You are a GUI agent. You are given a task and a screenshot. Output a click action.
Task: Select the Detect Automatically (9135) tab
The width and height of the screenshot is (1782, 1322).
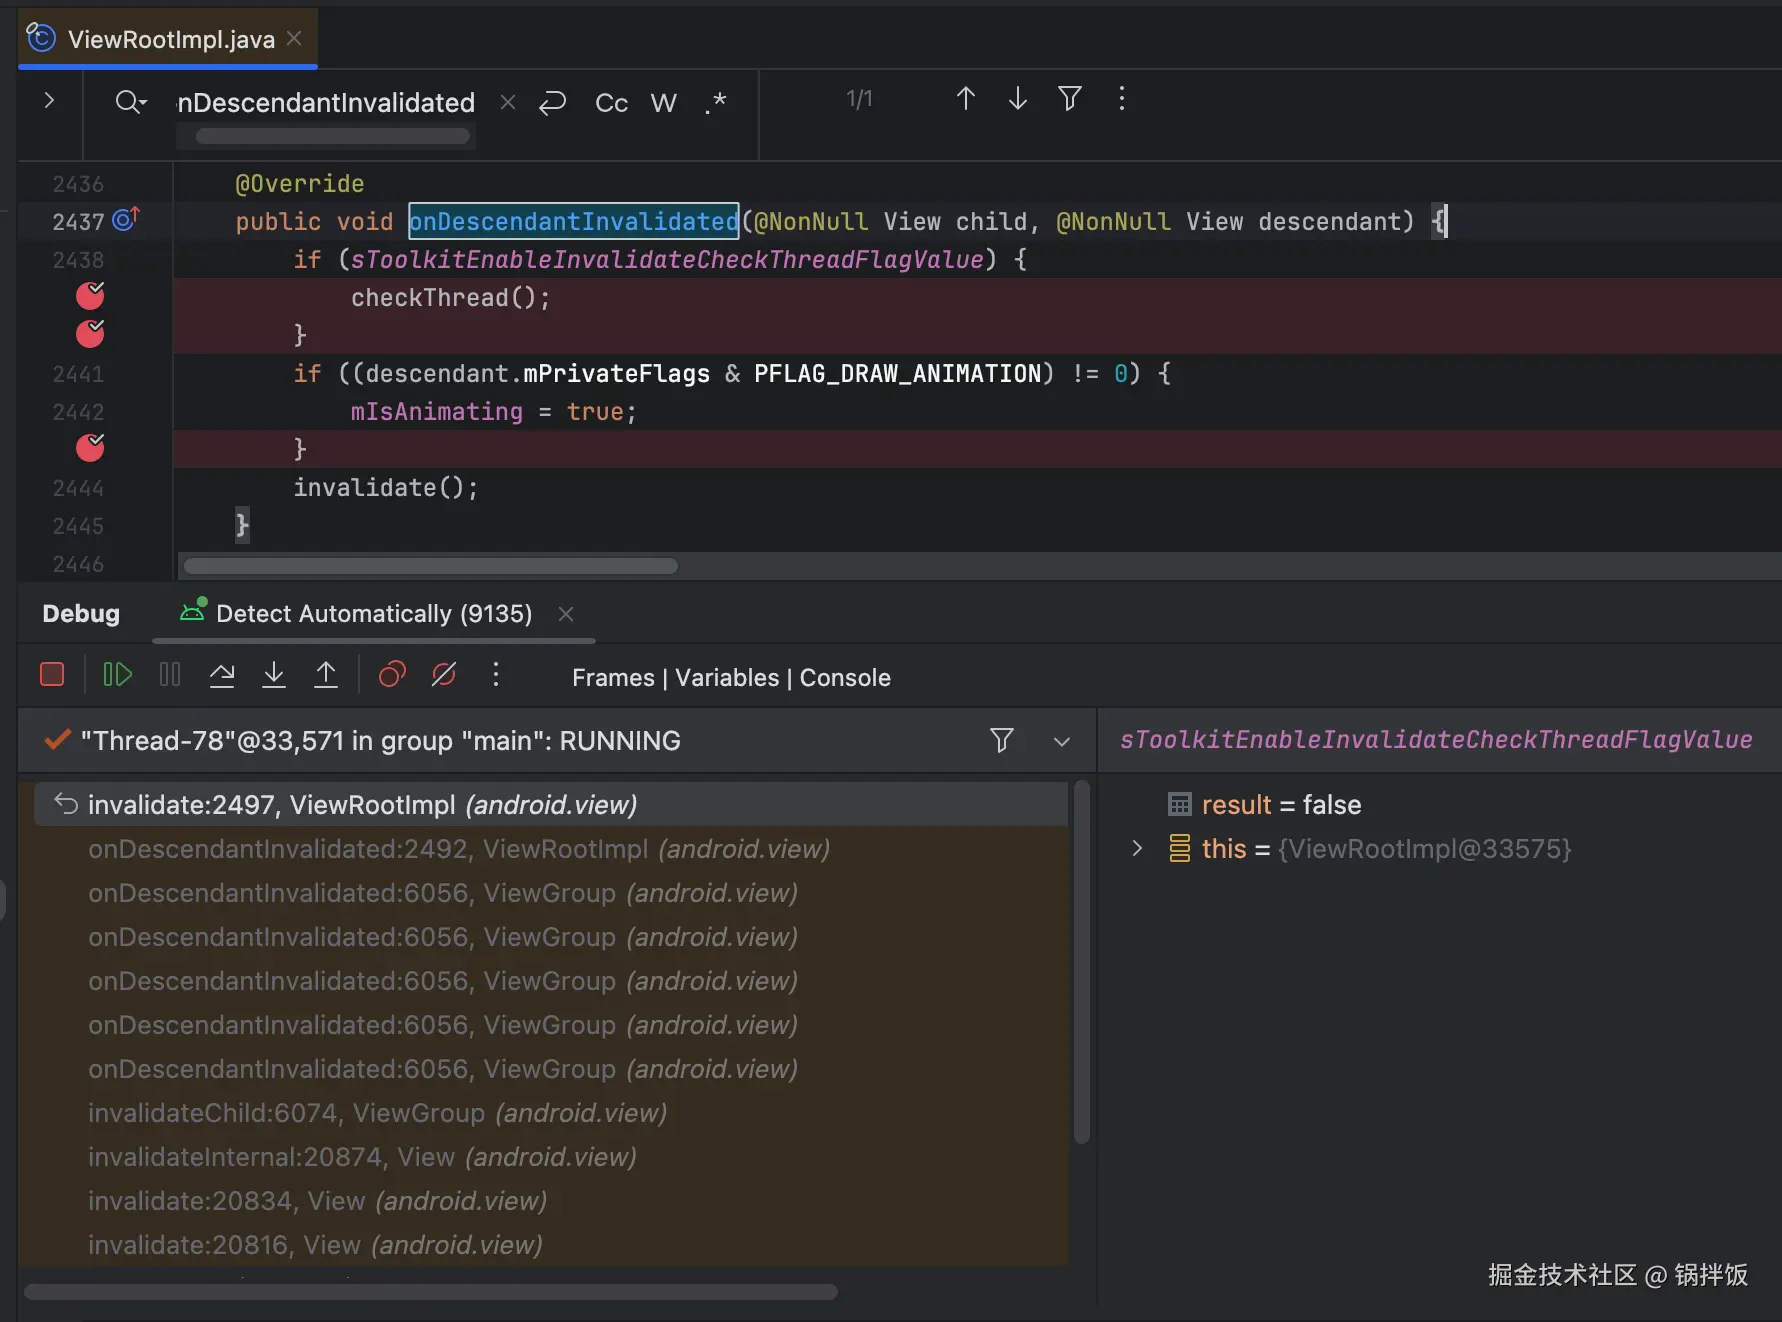point(373,614)
